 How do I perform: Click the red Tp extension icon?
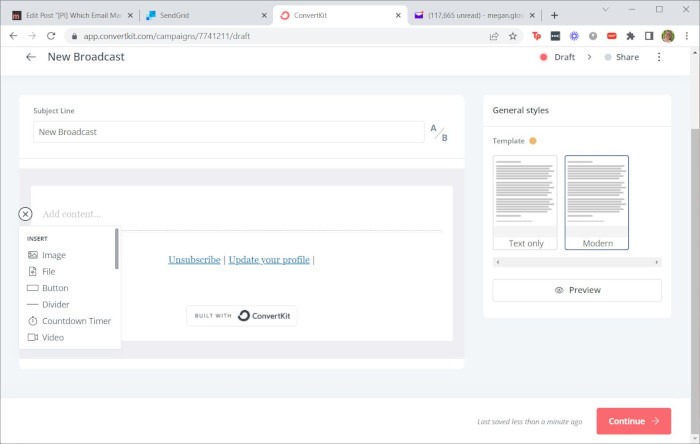point(537,36)
